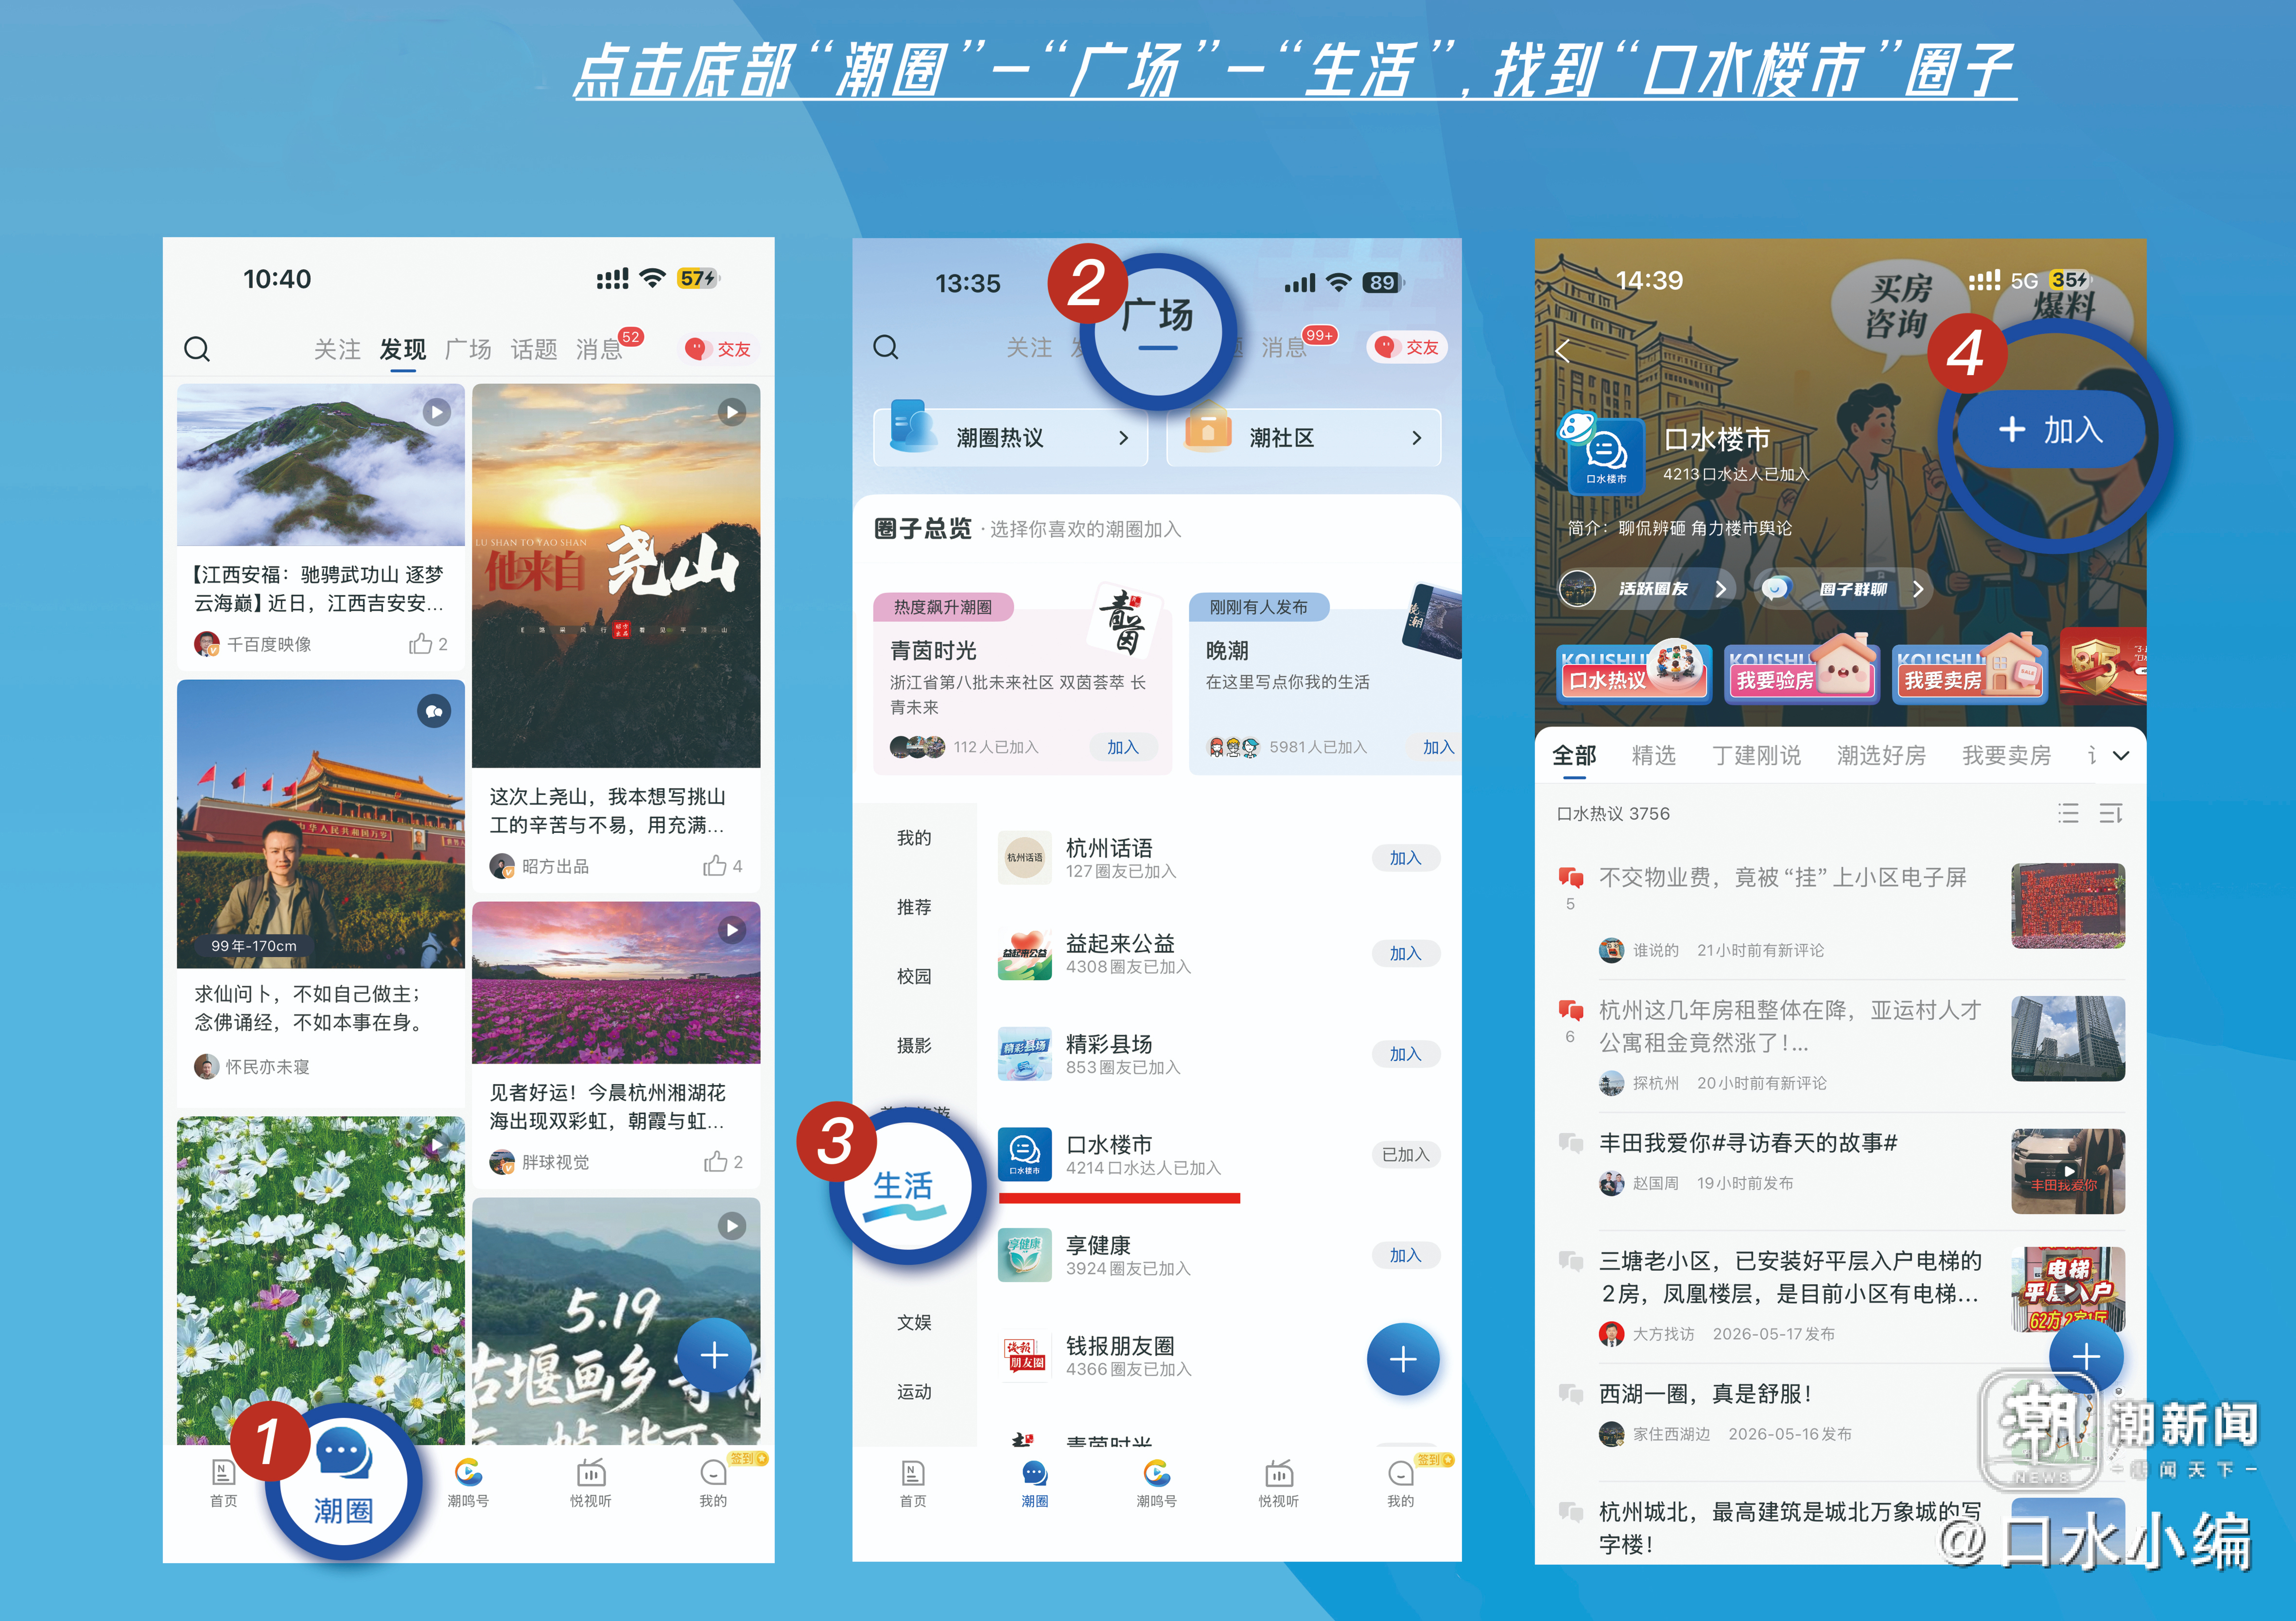Toggle 加入 for the 杭州话语 circle
The height and width of the screenshot is (1621, 2296).
coord(1405,858)
